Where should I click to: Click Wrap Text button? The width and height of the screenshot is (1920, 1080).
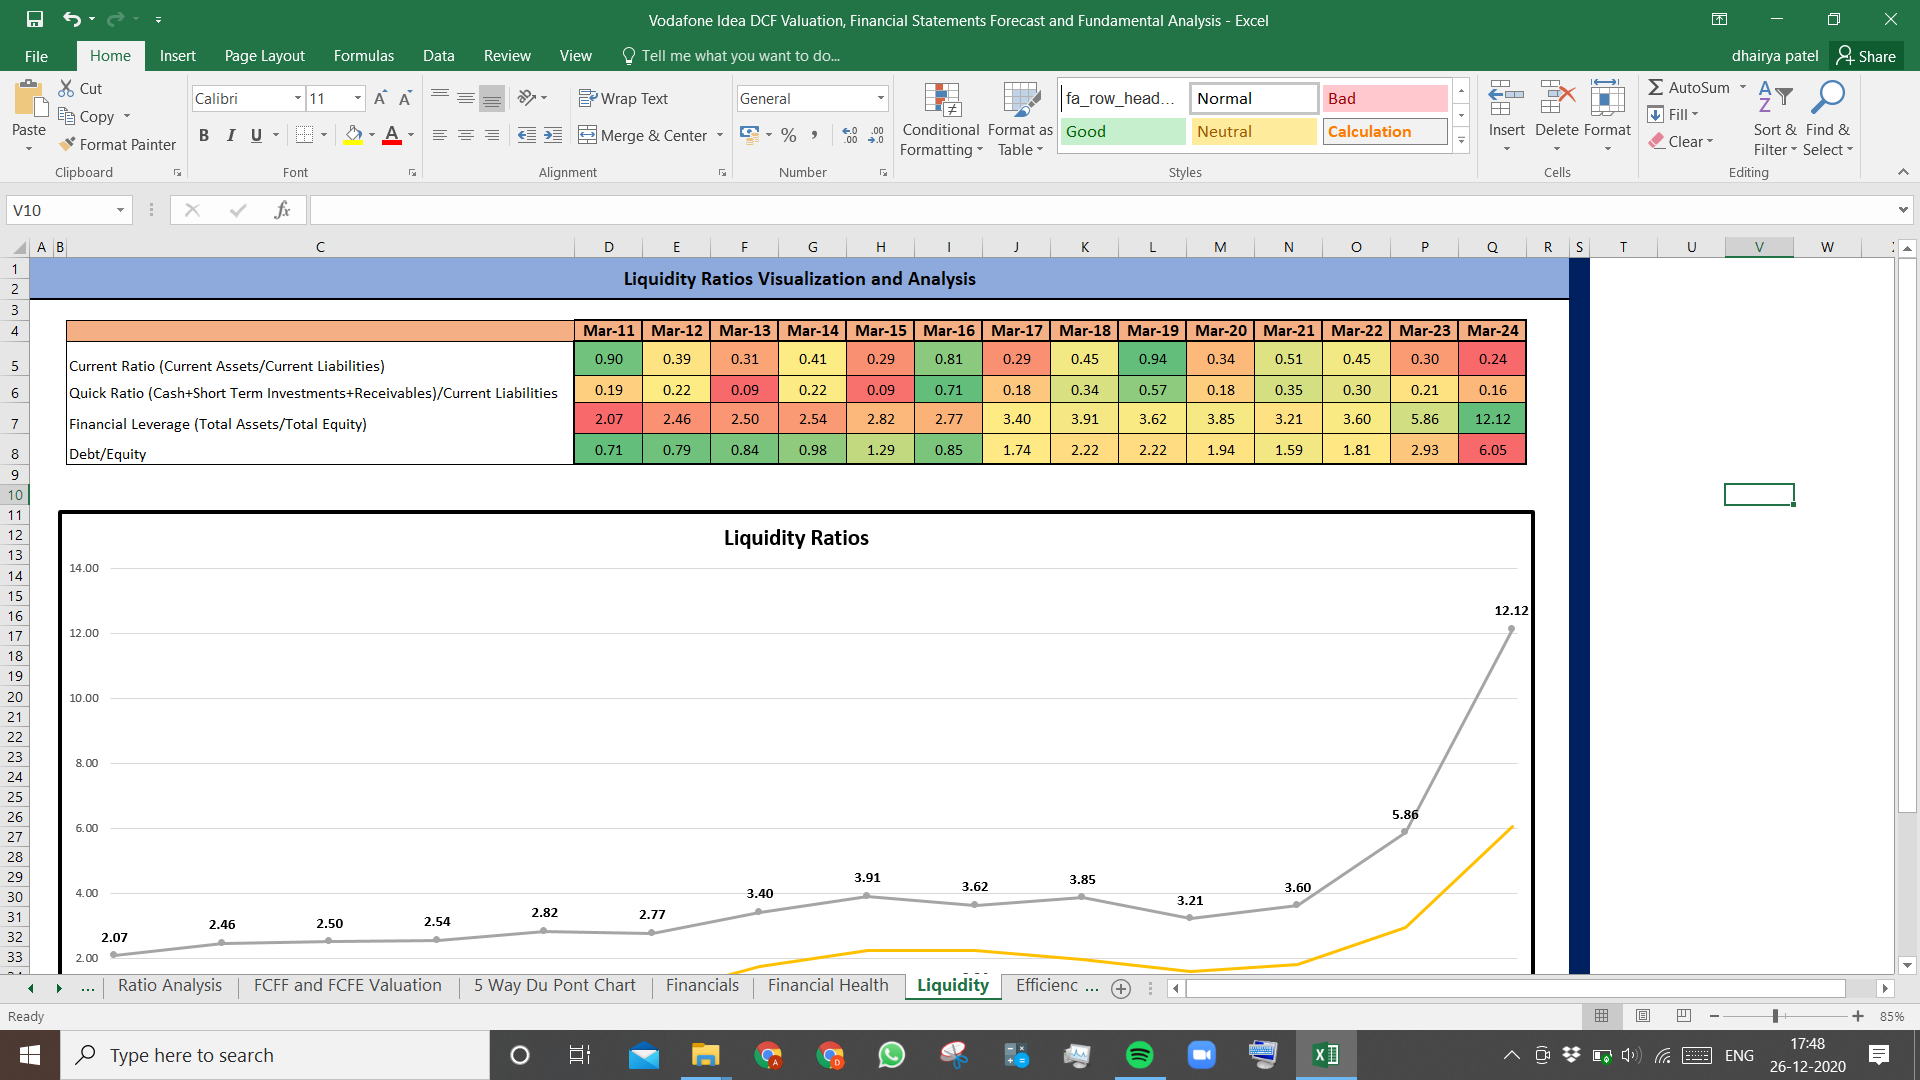point(623,98)
